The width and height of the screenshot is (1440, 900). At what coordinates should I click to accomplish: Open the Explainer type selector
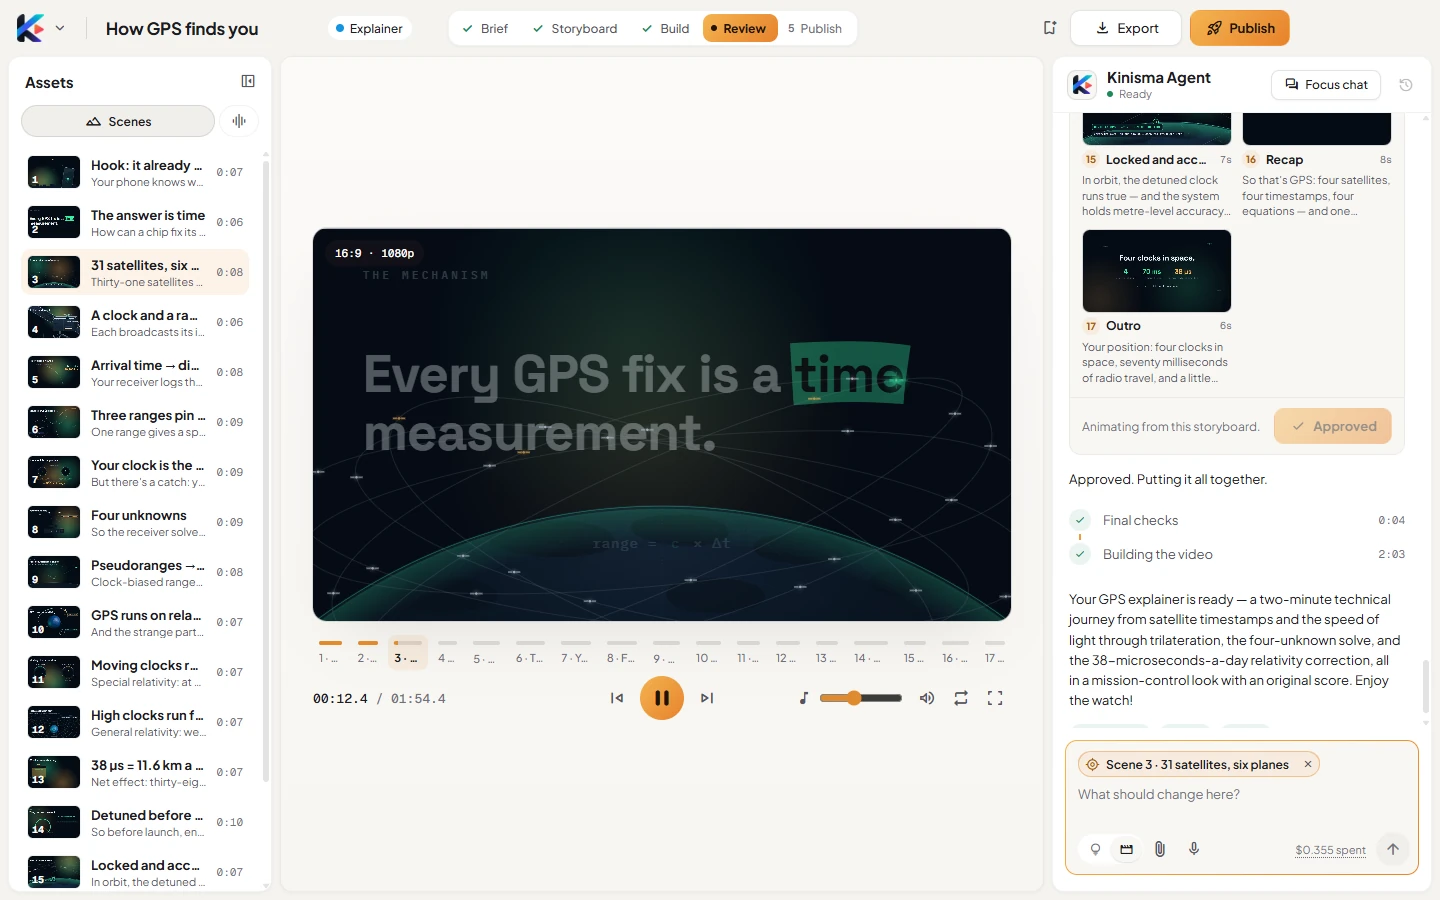(x=369, y=28)
